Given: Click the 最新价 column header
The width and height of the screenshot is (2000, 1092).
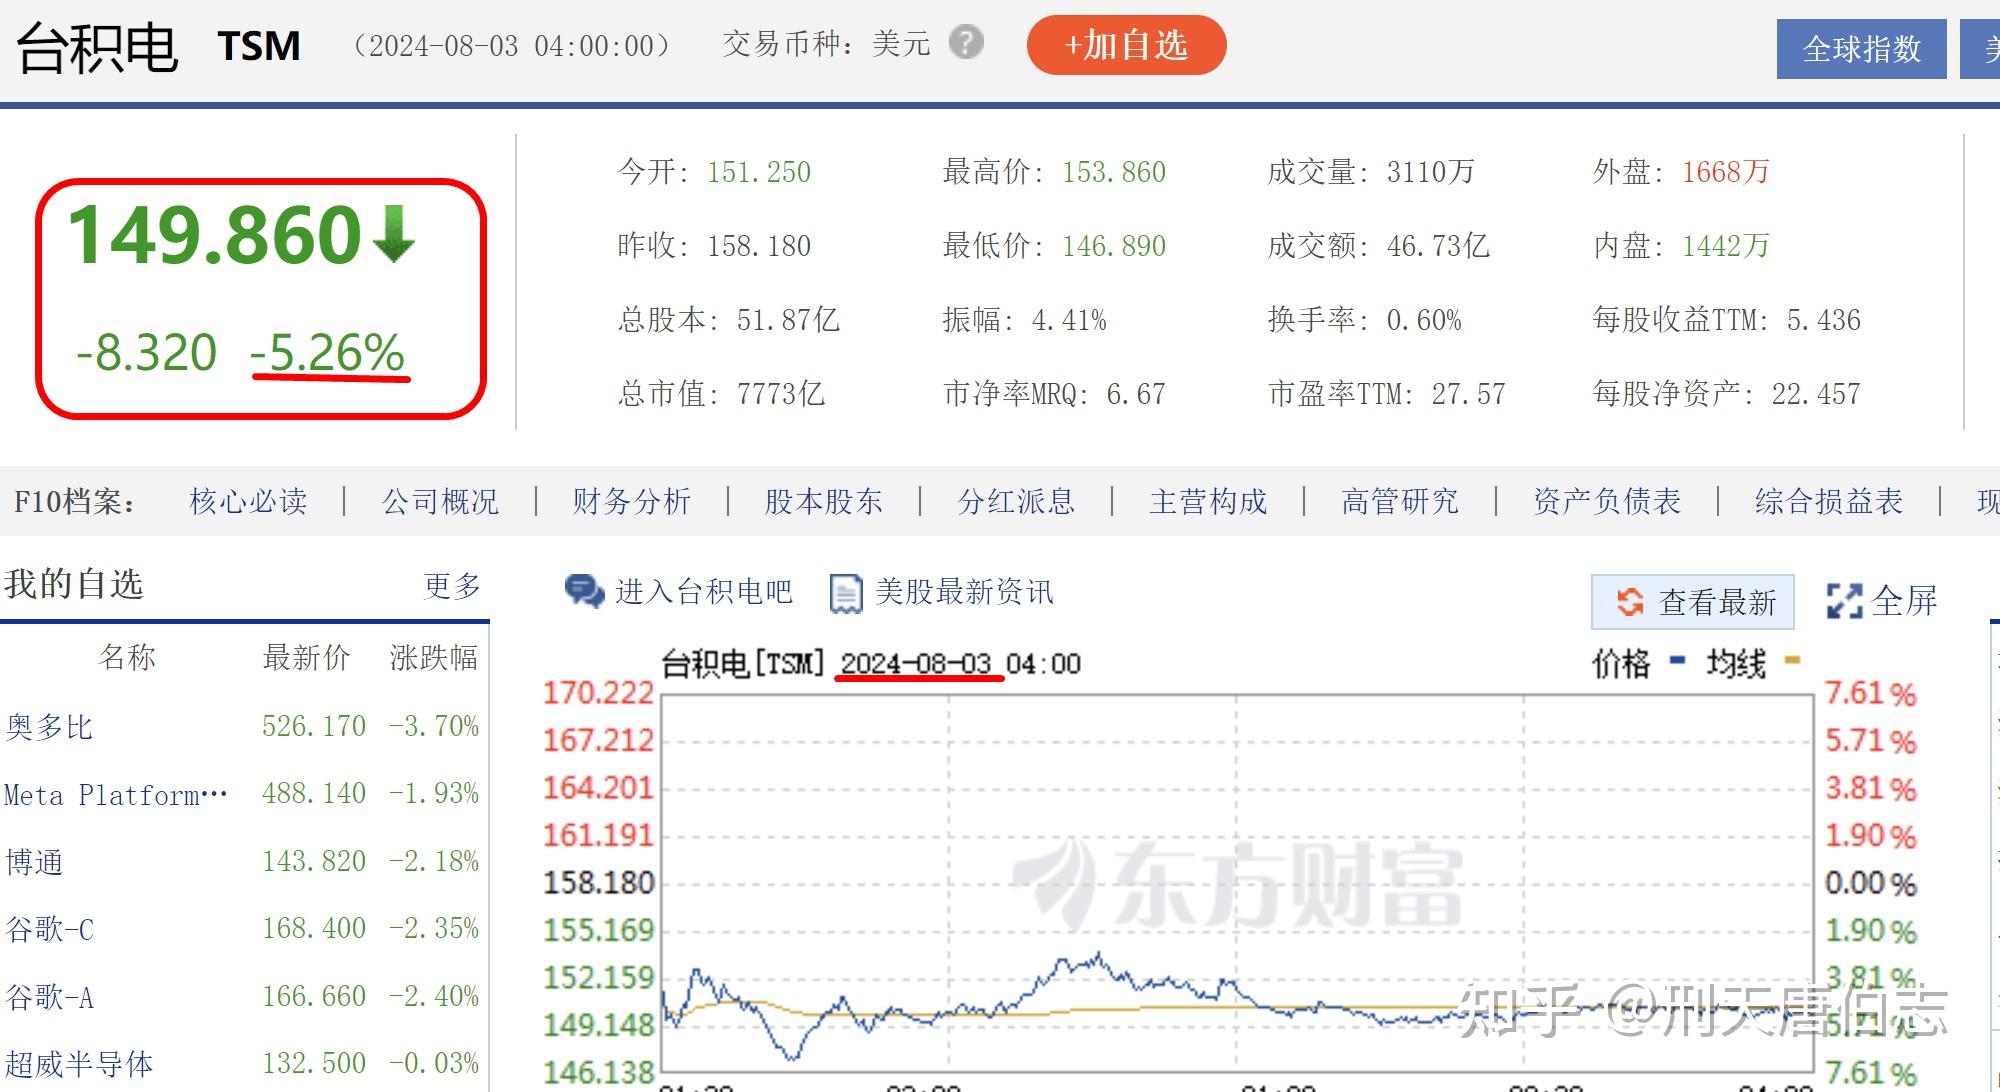Looking at the screenshot, I should coord(306,658).
